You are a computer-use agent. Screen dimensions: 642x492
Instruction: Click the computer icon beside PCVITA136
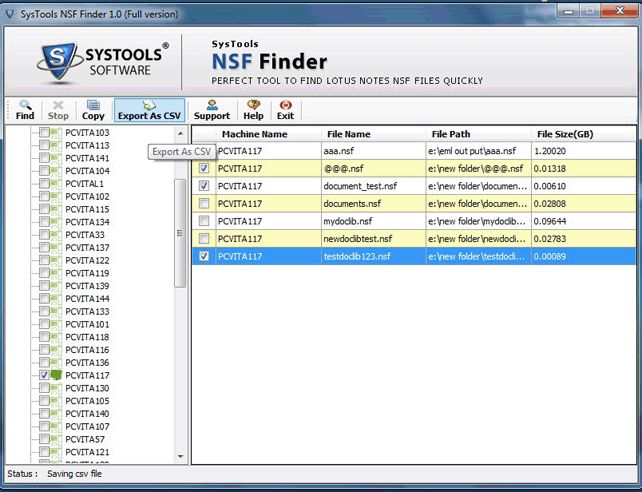click(56, 362)
